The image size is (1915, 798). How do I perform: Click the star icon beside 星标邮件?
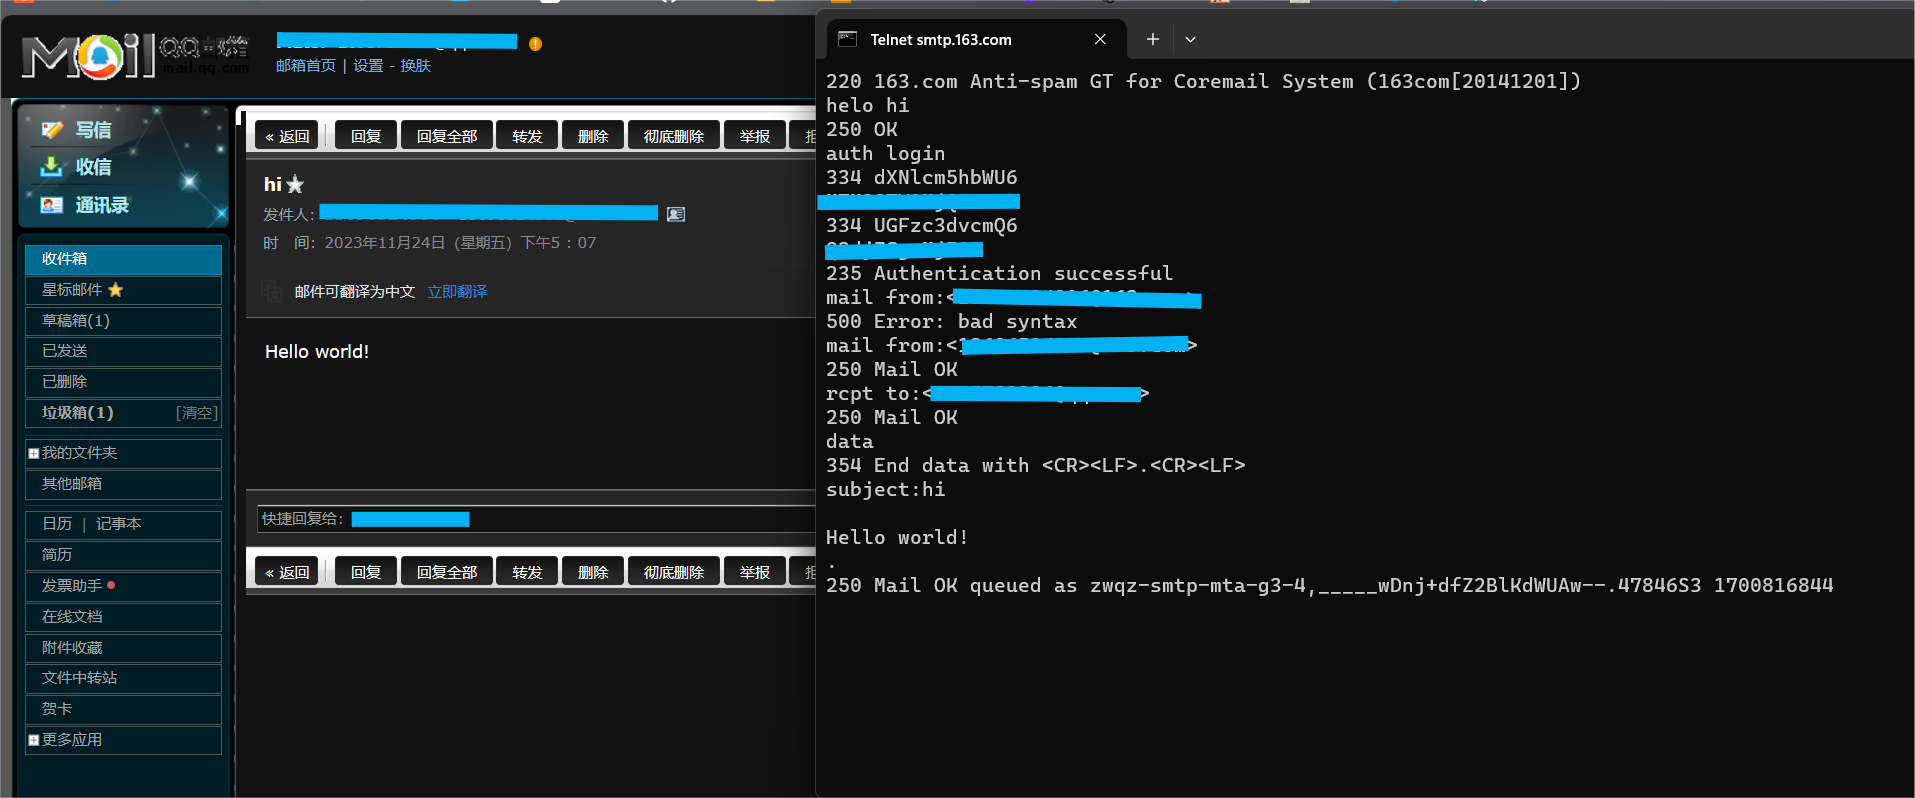point(115,290)
